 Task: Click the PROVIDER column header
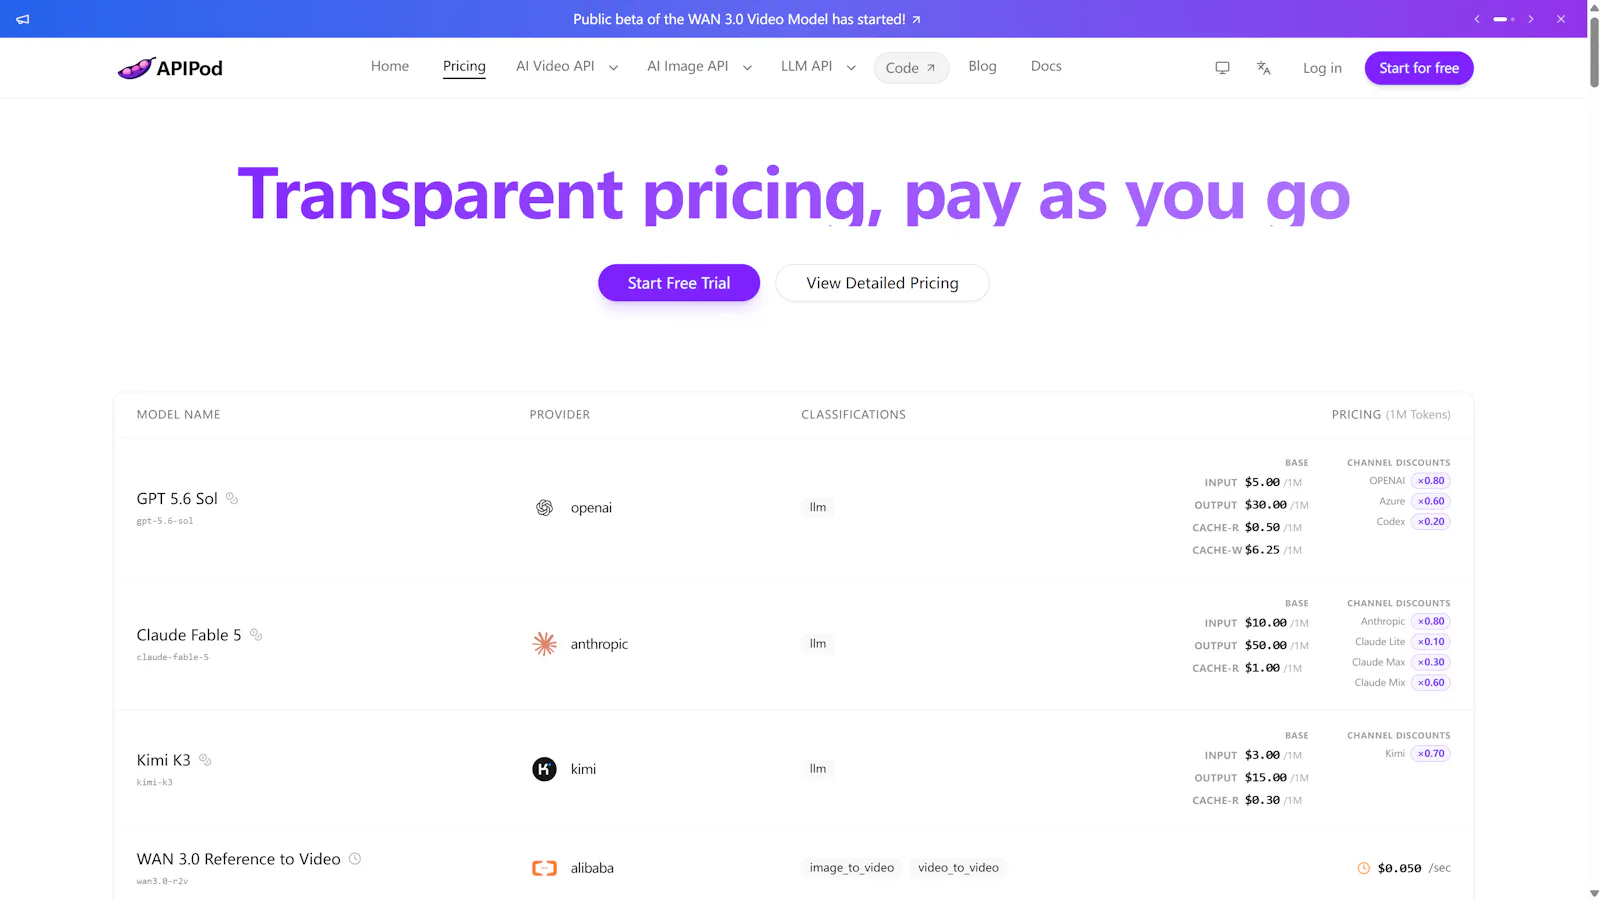point(560,414)
